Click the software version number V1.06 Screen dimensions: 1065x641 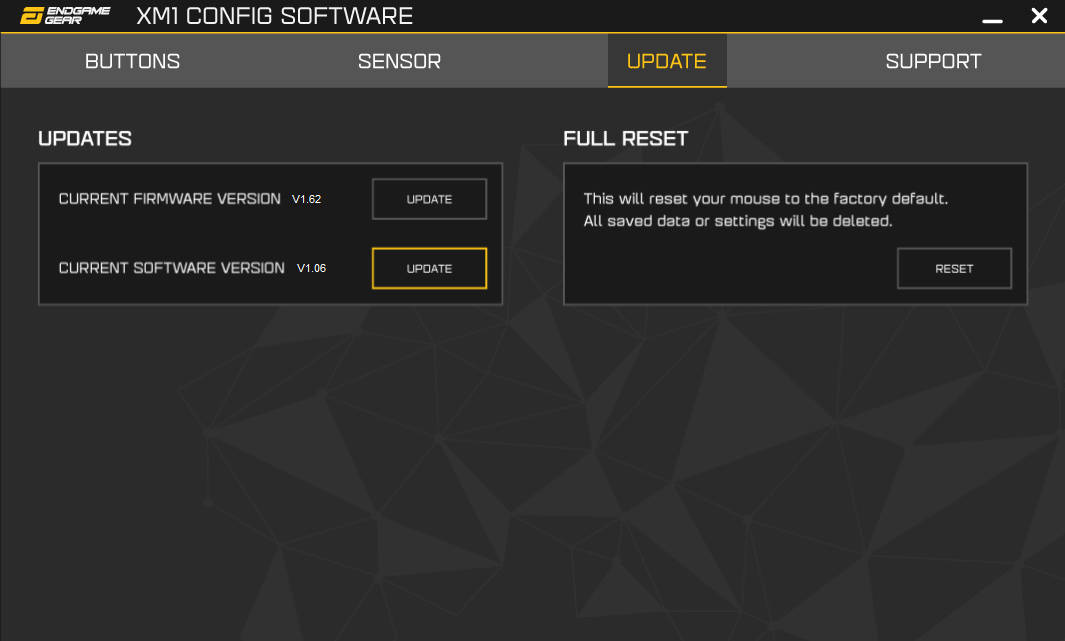(x=311, y=268)
